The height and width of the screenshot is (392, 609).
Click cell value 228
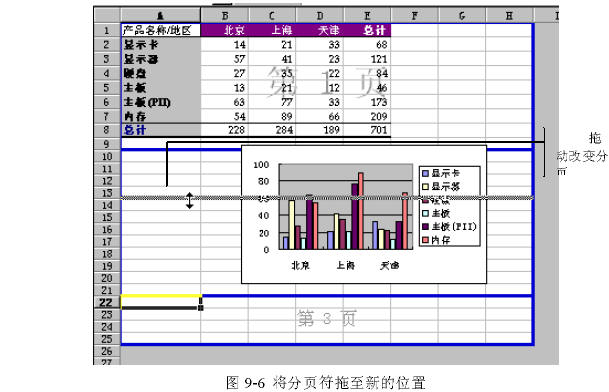coord(236,130)
